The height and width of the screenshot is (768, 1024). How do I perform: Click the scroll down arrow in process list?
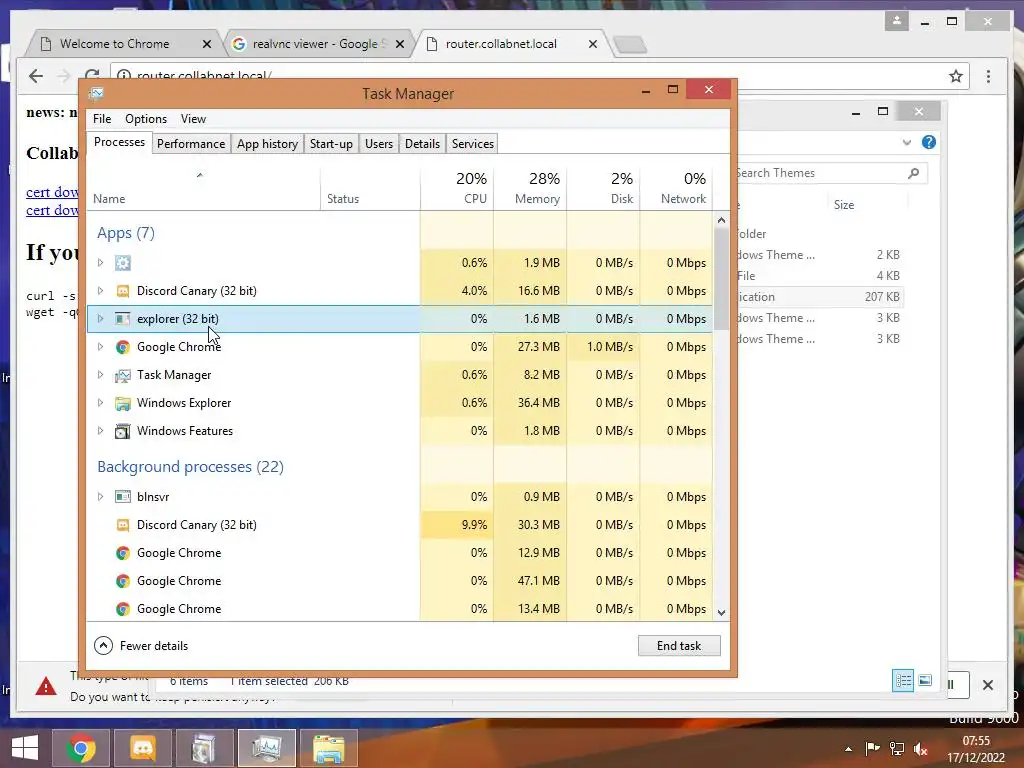click(721, 613)
